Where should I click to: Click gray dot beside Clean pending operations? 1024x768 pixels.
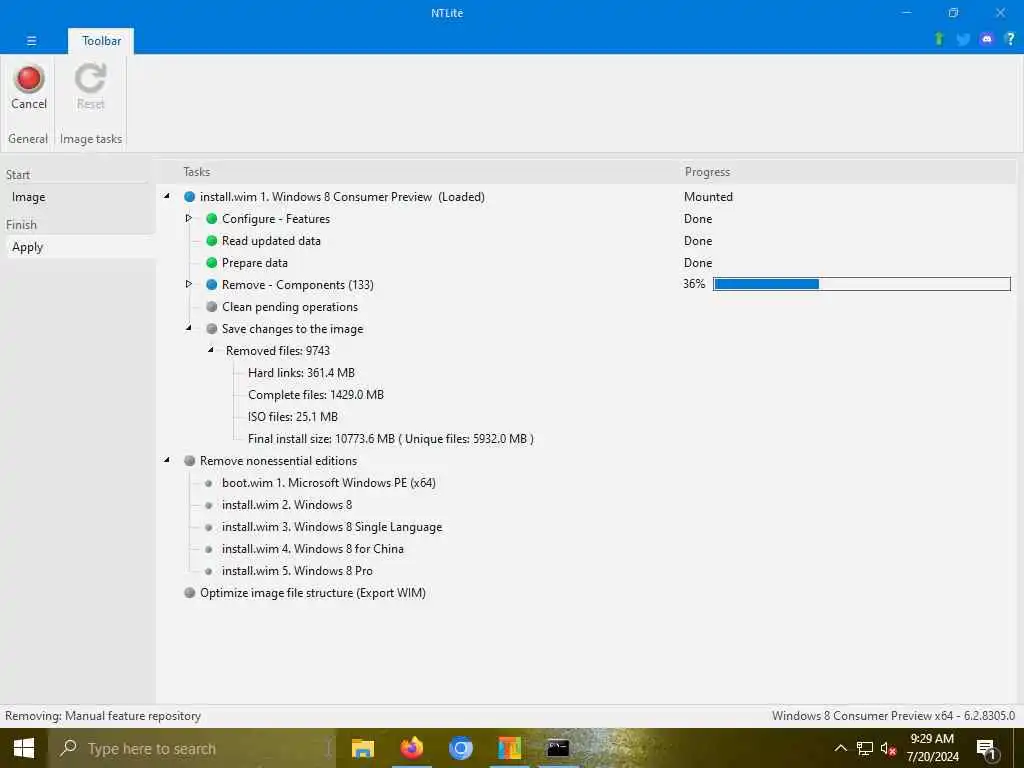point(212,307)
